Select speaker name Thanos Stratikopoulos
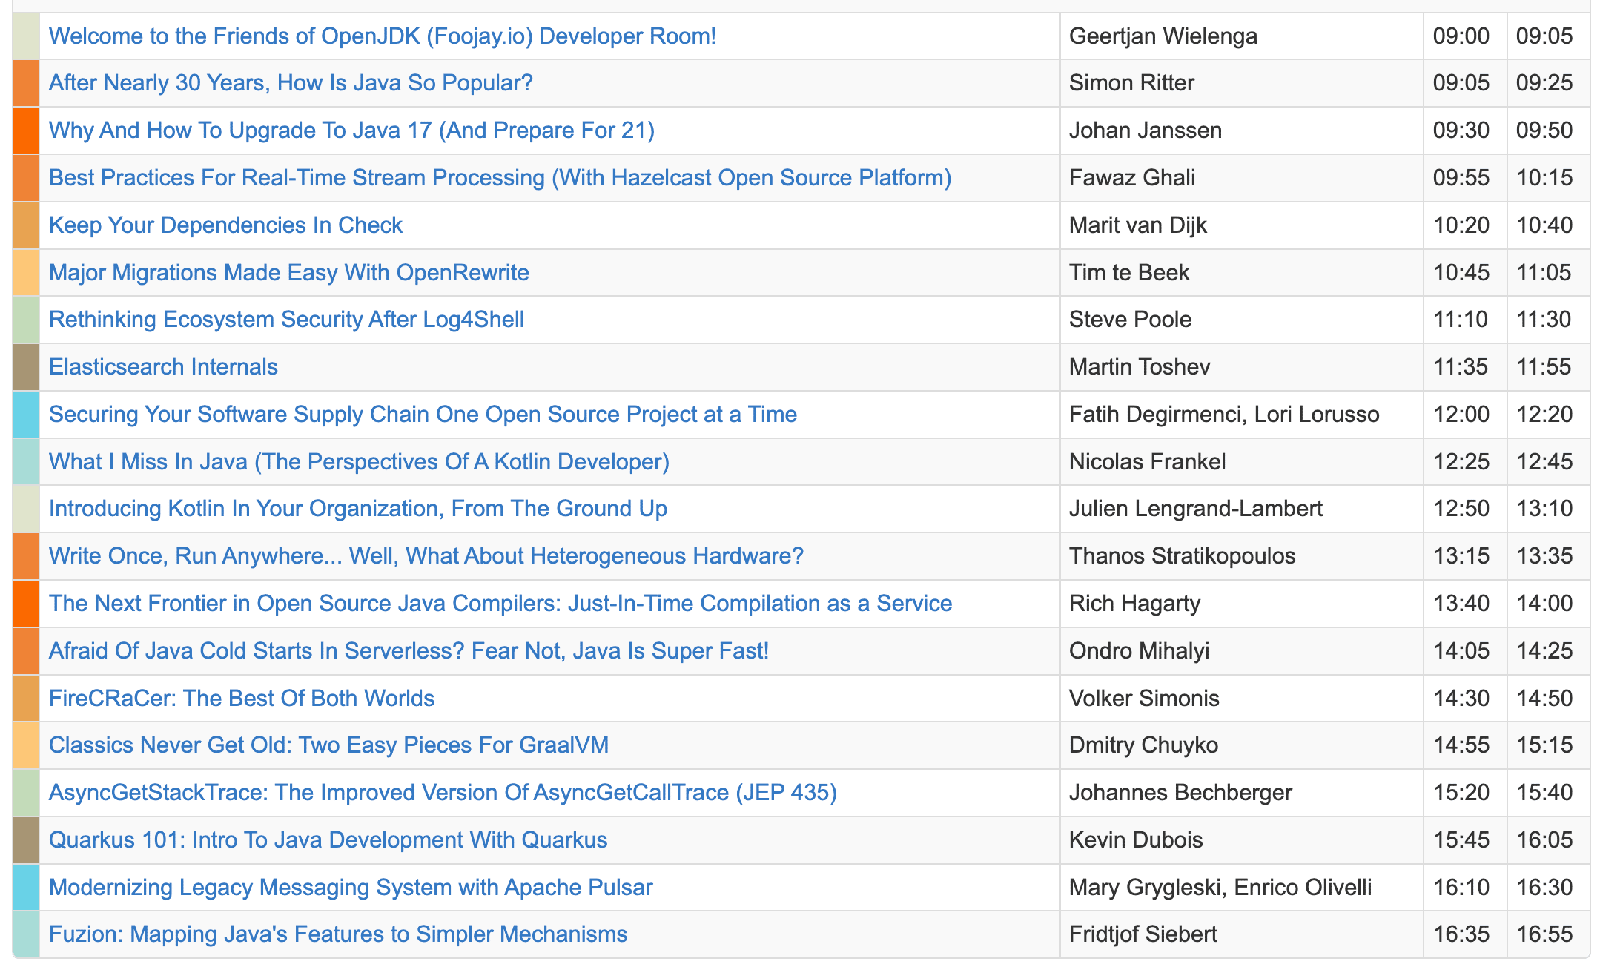Screen dimensions: 1600x970 coord(1182,556)
